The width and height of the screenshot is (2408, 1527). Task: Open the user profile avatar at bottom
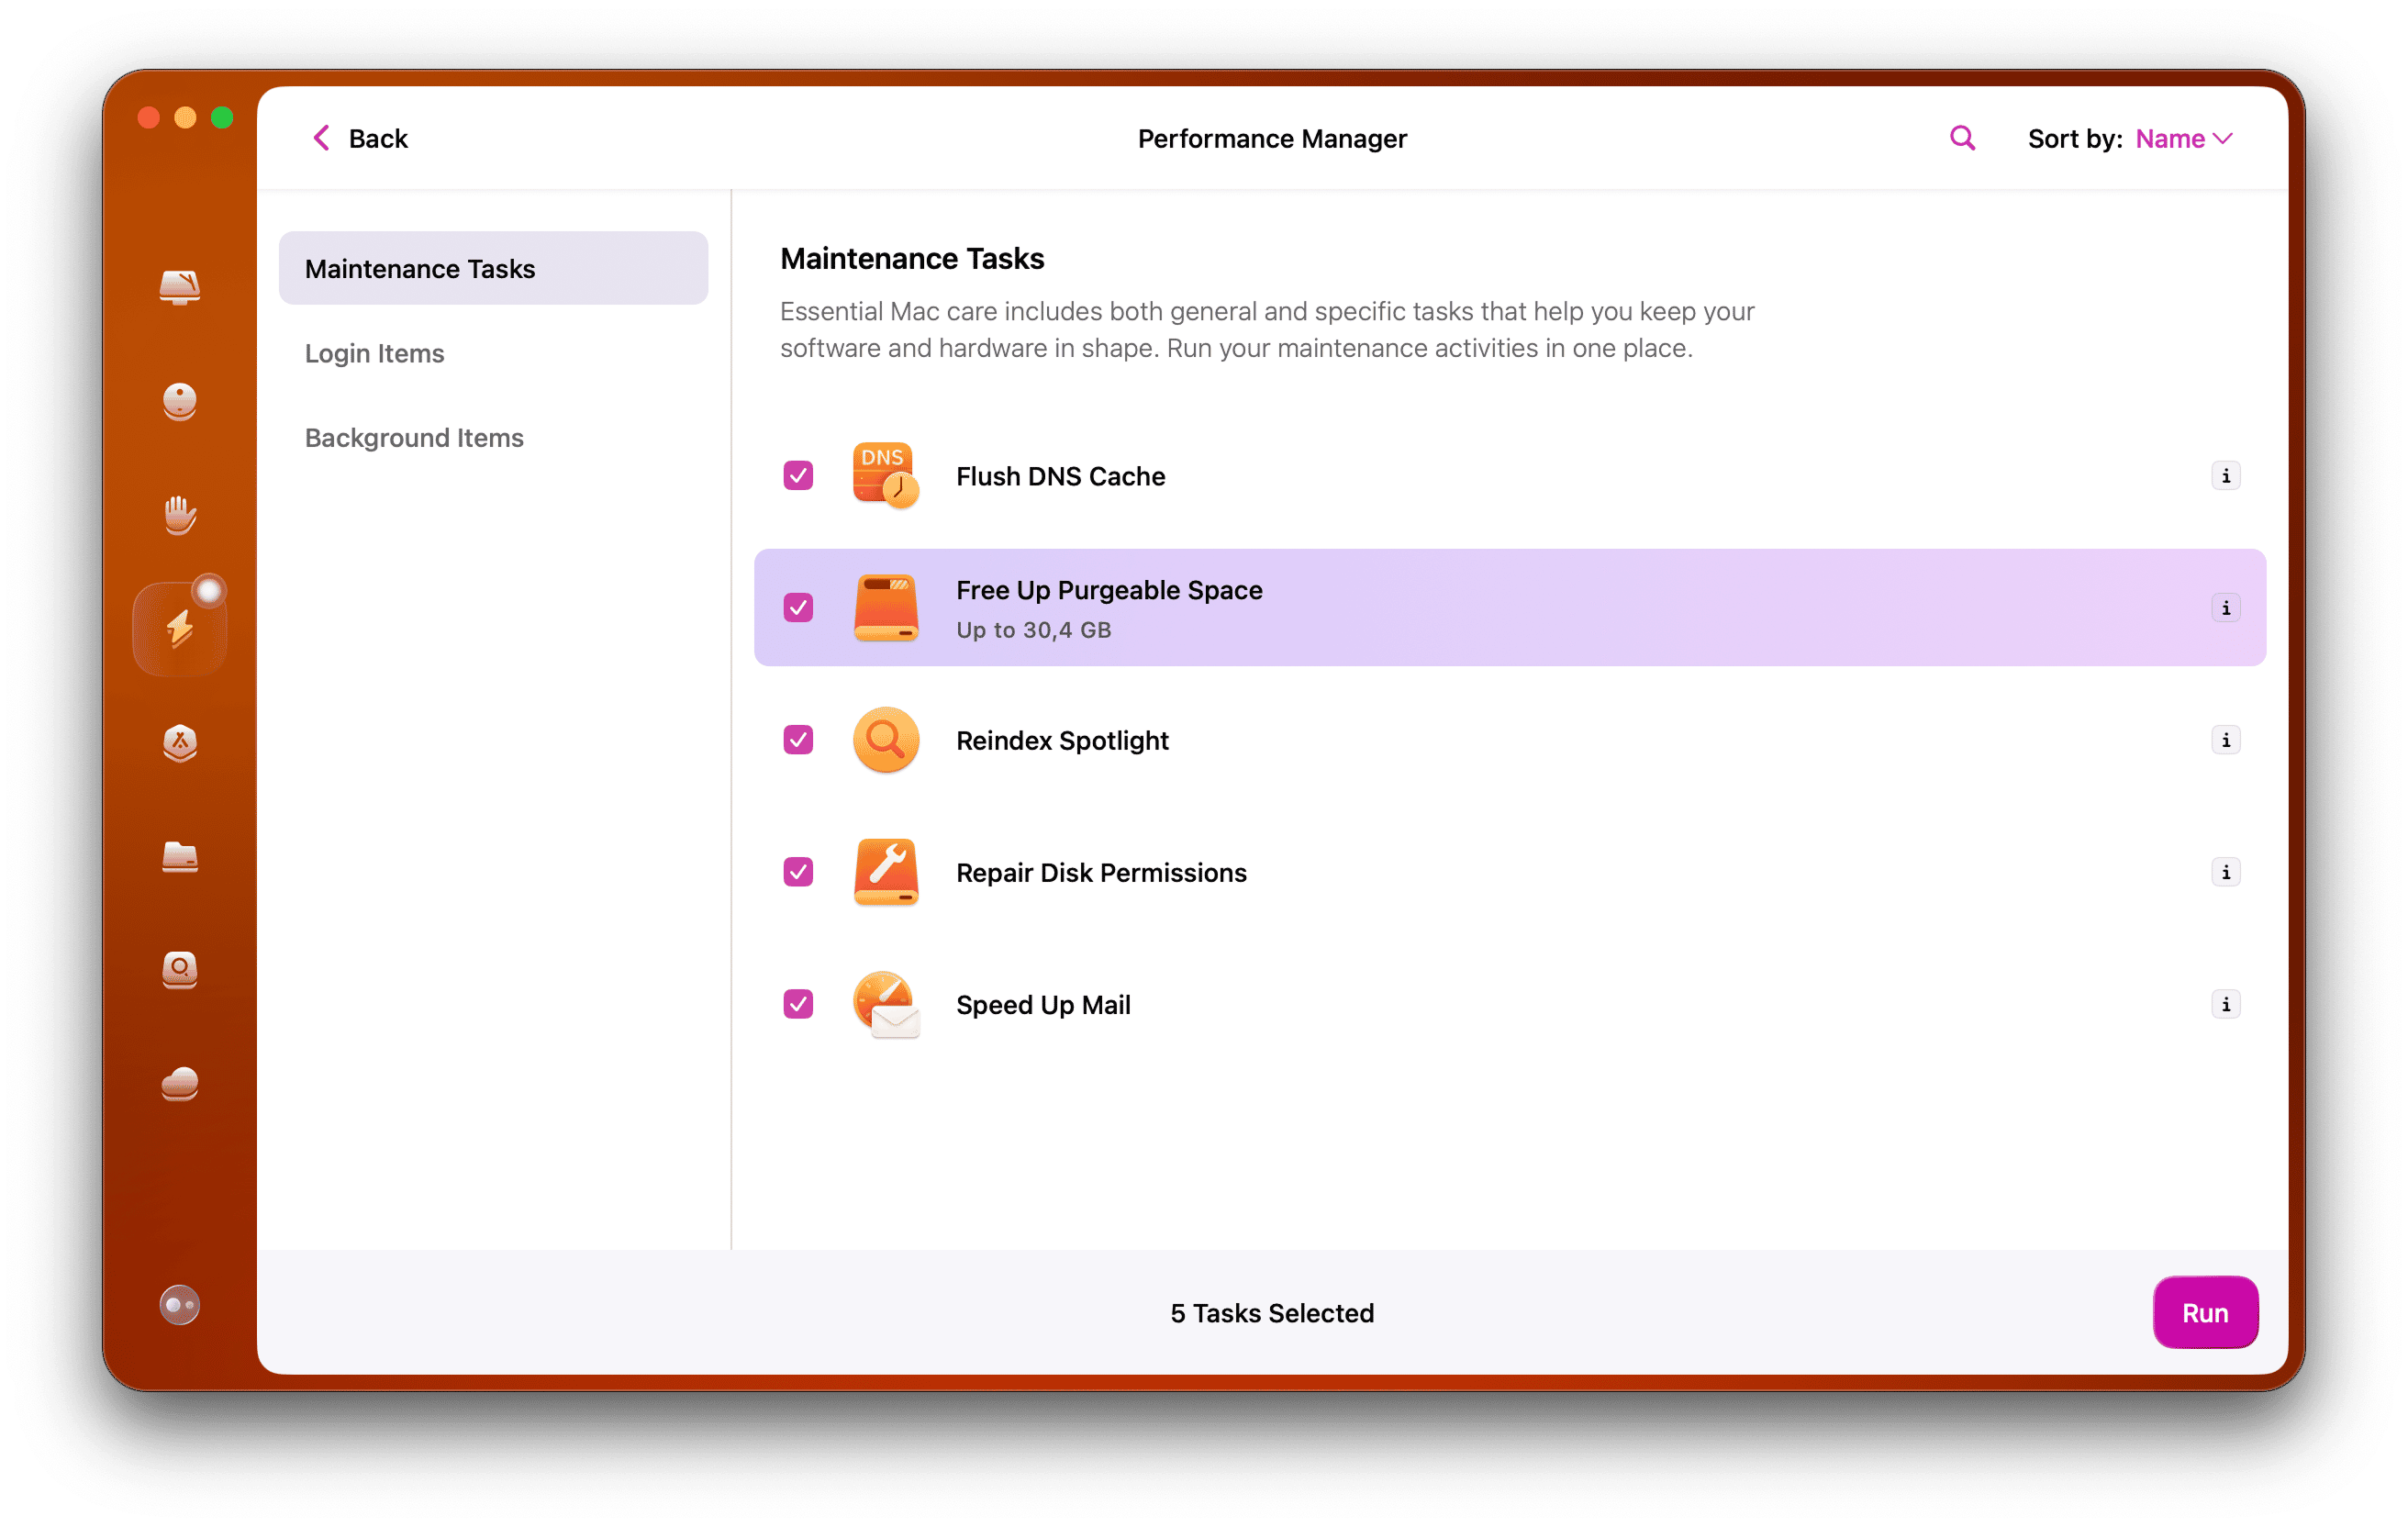(179, 1305)
